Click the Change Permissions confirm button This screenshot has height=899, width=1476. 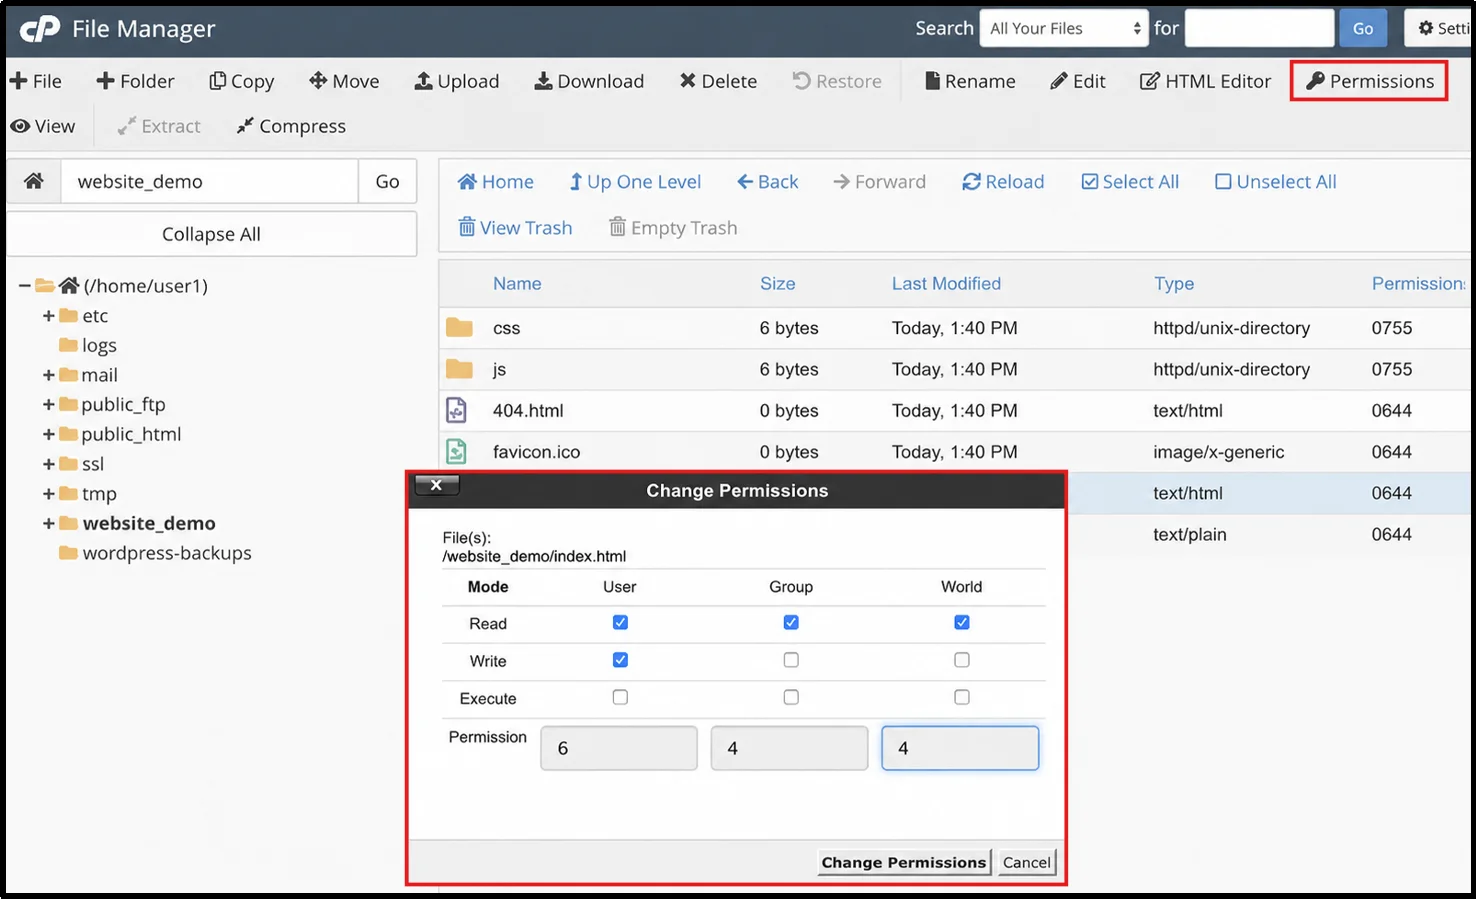click(904, 862)
